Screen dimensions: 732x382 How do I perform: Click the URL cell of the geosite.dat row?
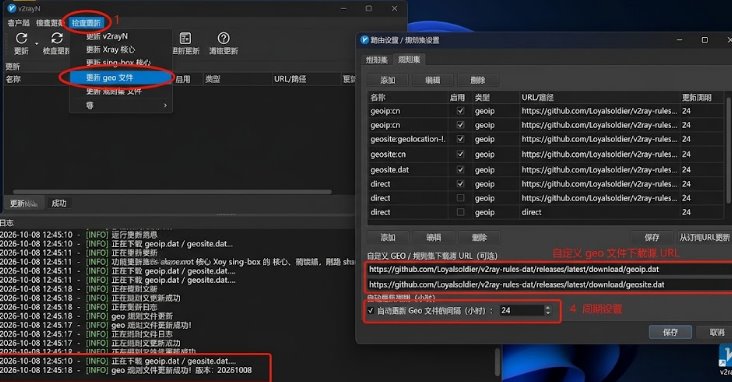(599, 169)
